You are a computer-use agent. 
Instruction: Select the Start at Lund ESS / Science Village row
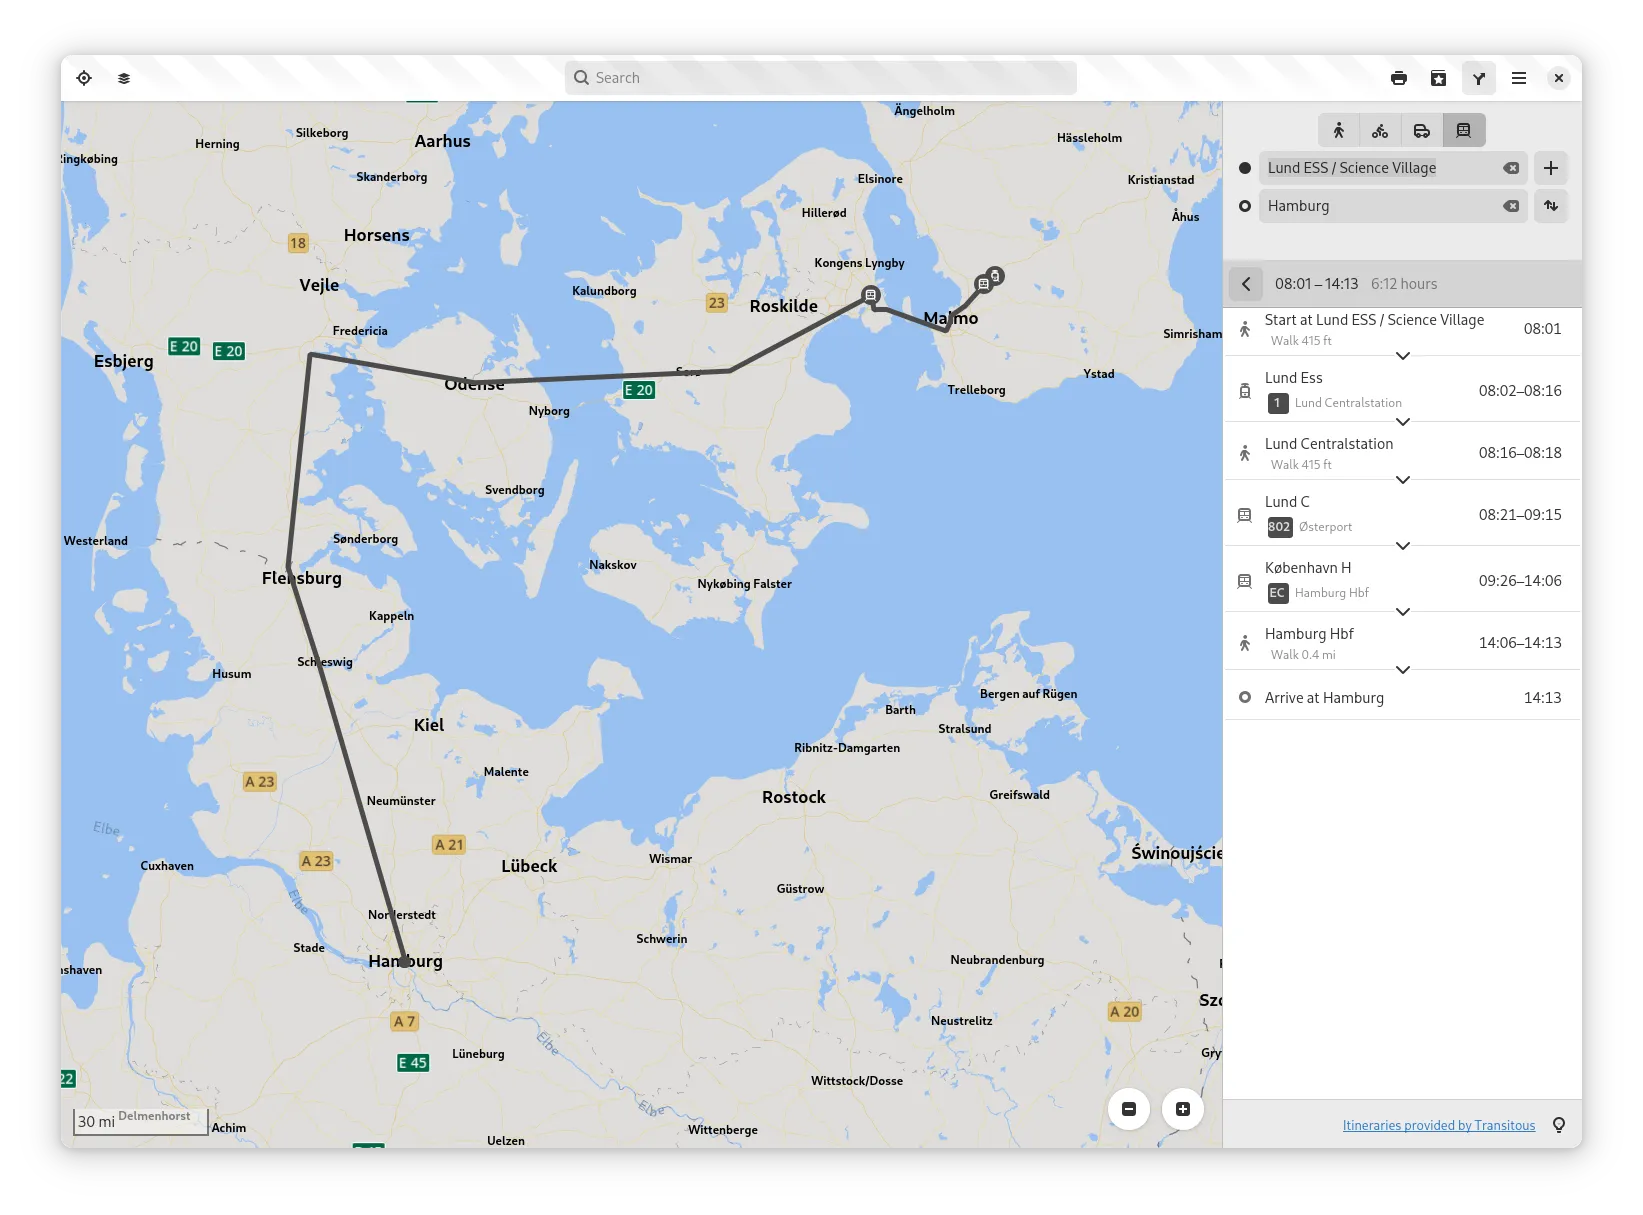coord(1403,331)
